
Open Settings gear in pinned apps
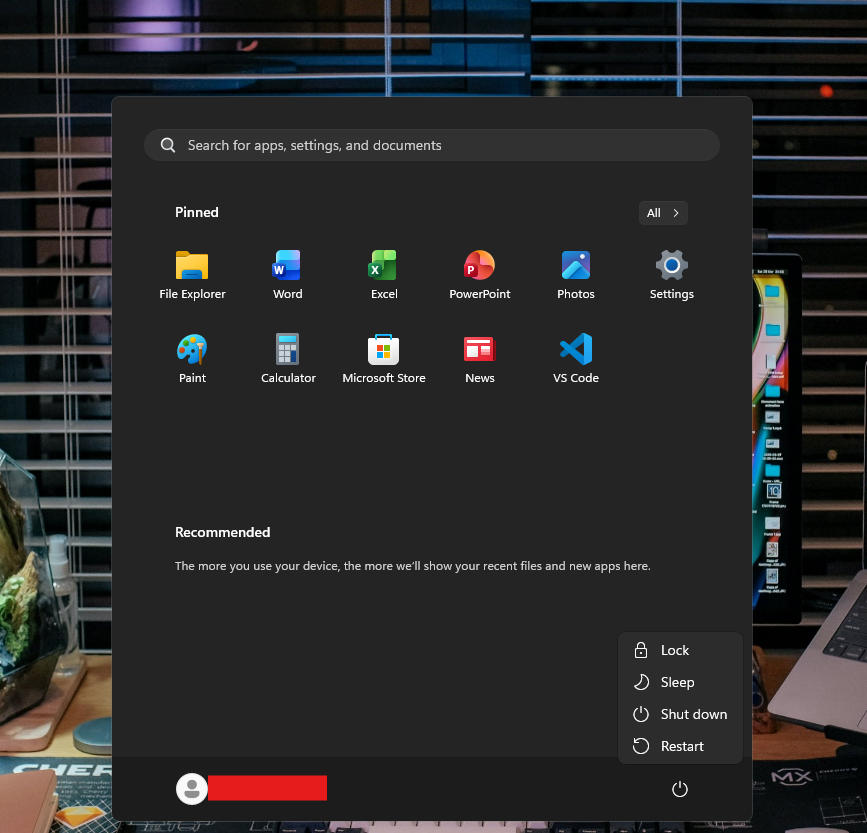671,266
